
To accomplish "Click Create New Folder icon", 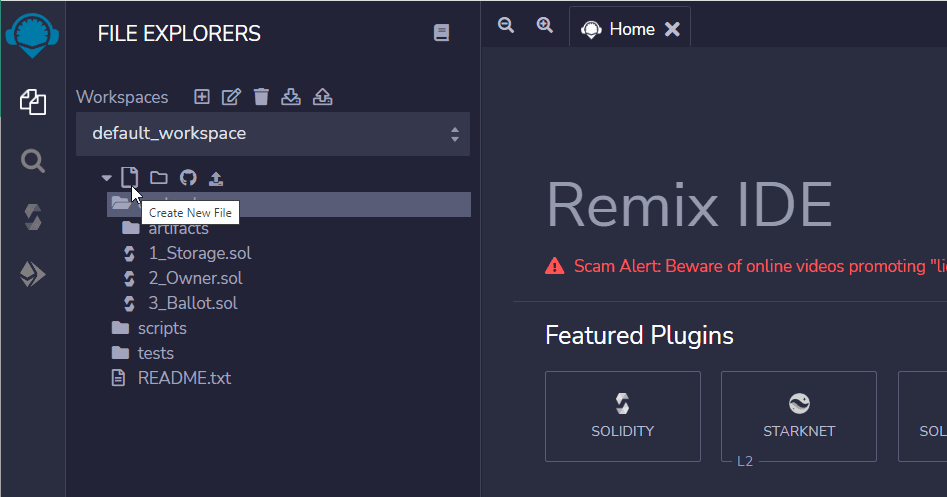I will pos(159,178).
